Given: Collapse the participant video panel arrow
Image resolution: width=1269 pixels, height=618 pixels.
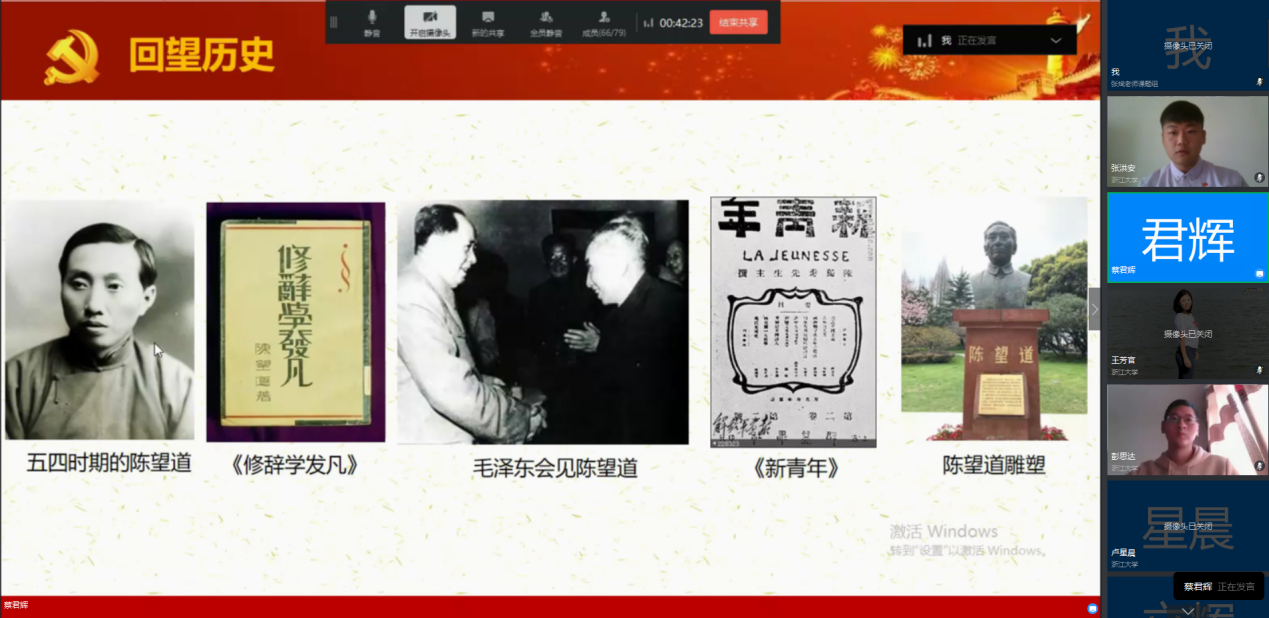Looking at the screenshot, I should click(1094, 309).
